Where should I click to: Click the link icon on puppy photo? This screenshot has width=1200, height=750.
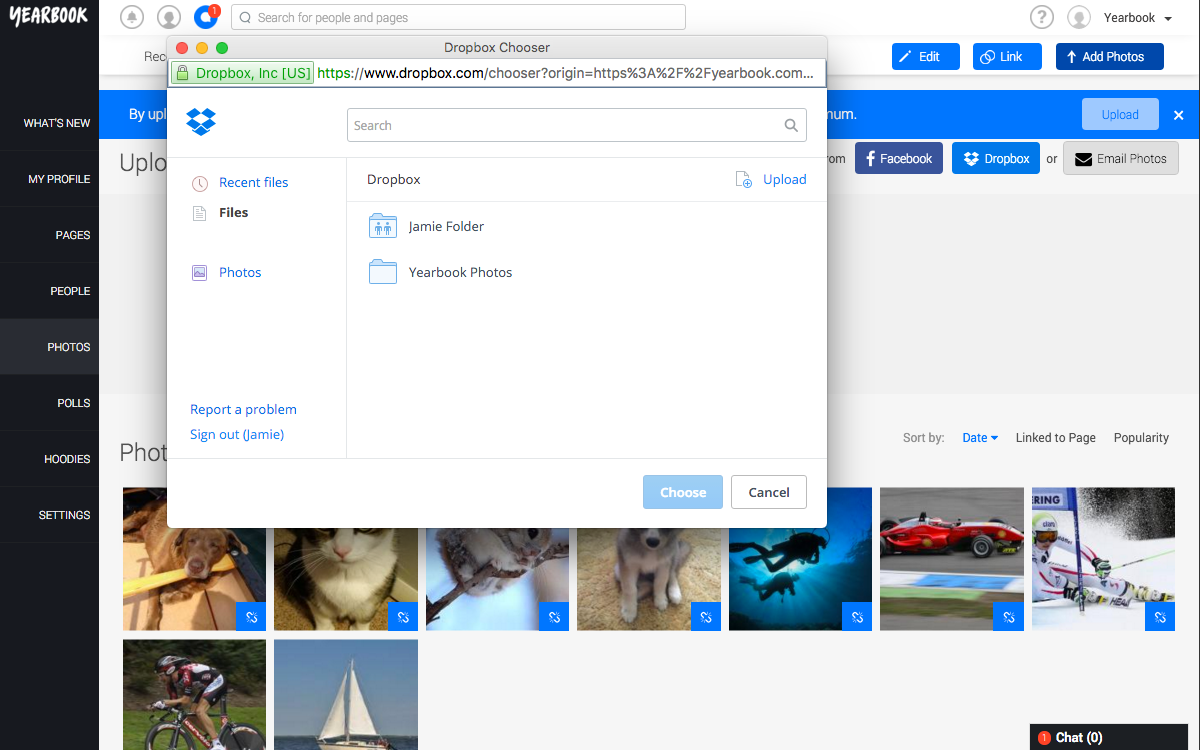tap(706, 616)
